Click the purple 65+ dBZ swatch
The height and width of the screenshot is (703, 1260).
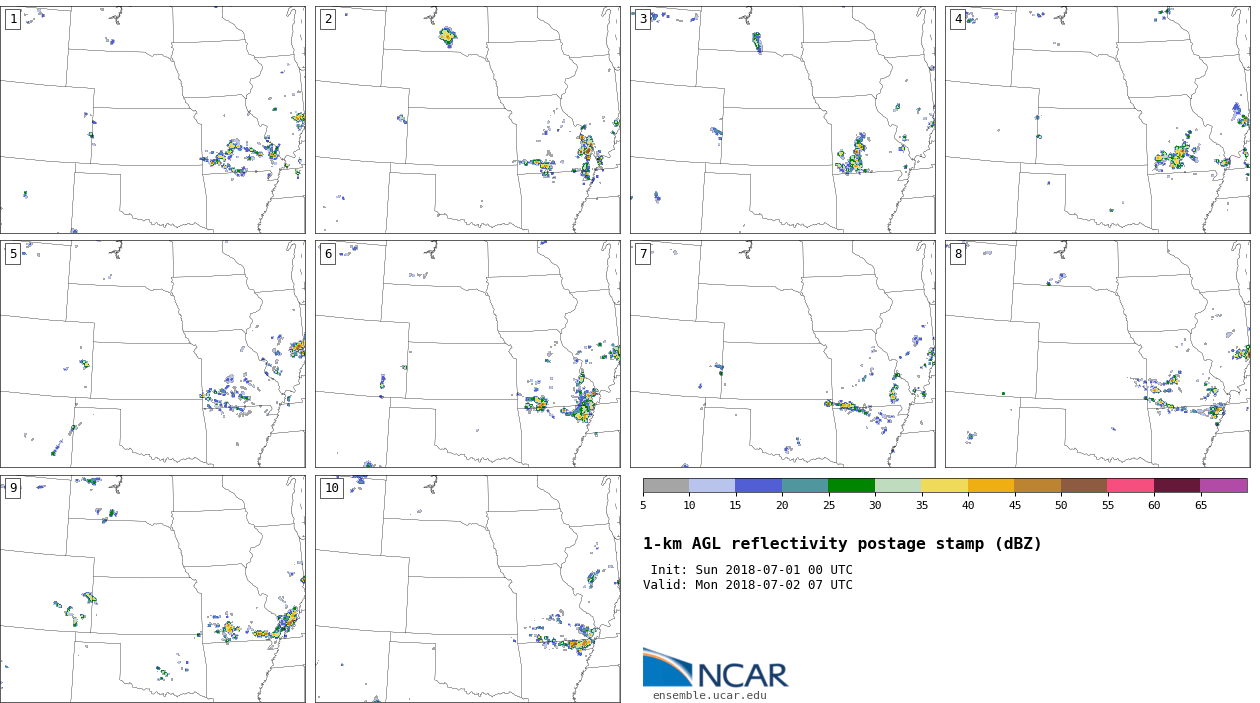coord(1223,485)
